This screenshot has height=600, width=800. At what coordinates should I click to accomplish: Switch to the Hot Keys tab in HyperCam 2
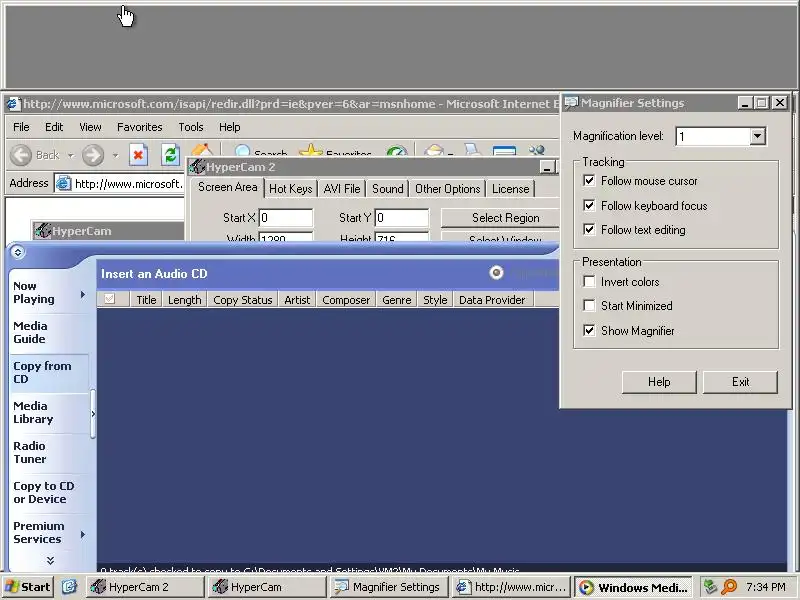click(x=290, y=189)
